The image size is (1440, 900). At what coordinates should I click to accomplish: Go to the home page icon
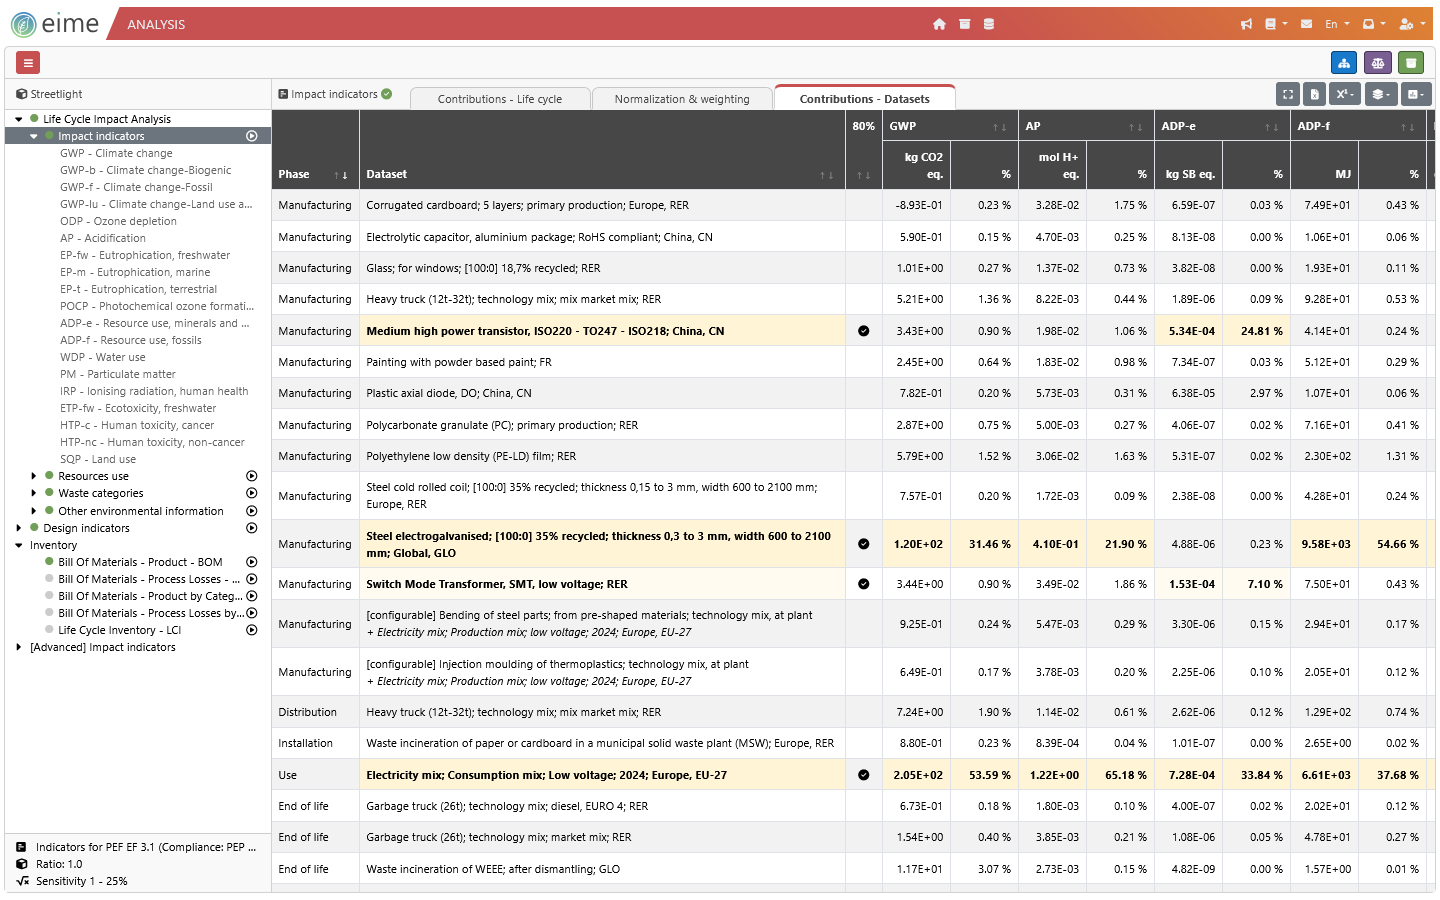click(939, 24)
